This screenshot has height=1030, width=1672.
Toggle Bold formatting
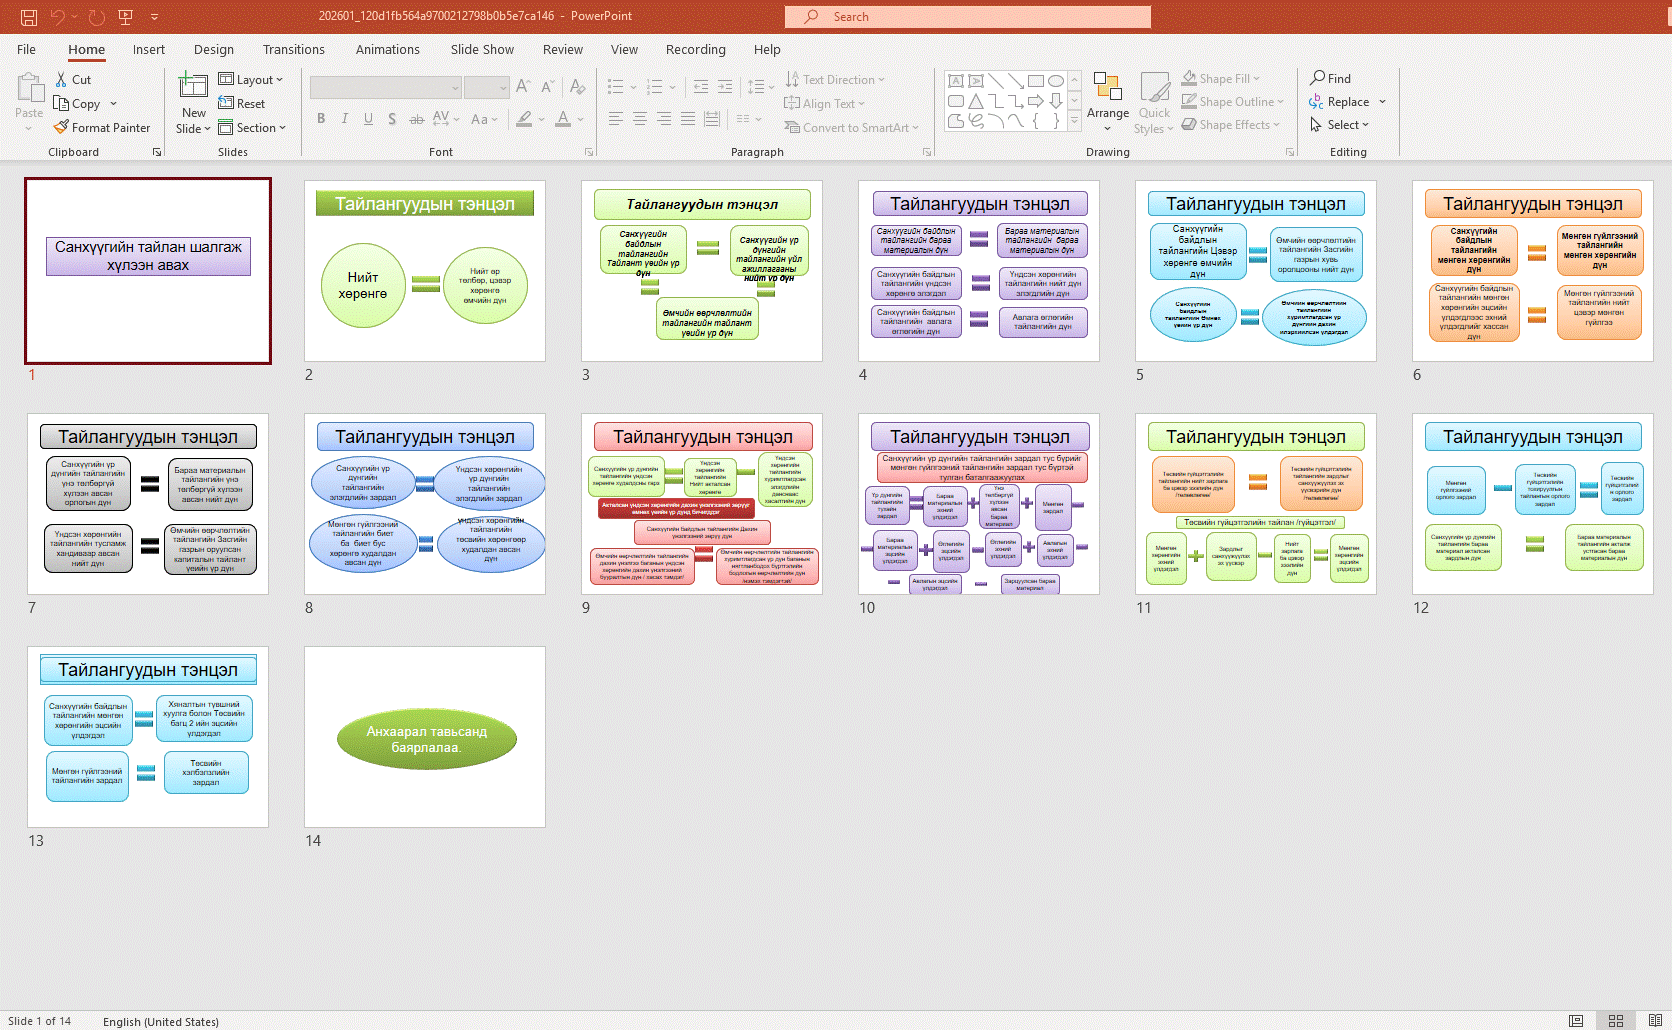pos(321,119)
